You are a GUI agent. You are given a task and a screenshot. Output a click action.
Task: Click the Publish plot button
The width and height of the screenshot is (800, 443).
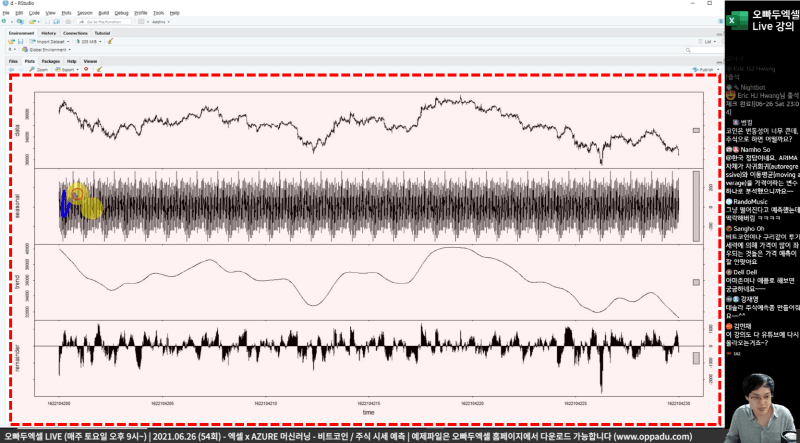[x=705, y=69]
